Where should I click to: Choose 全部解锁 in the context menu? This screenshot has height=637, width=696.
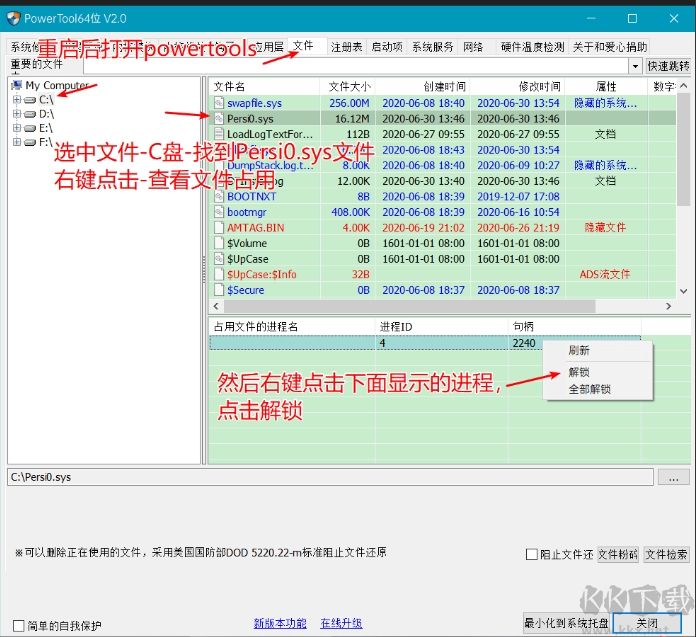(x=589, y=389)
